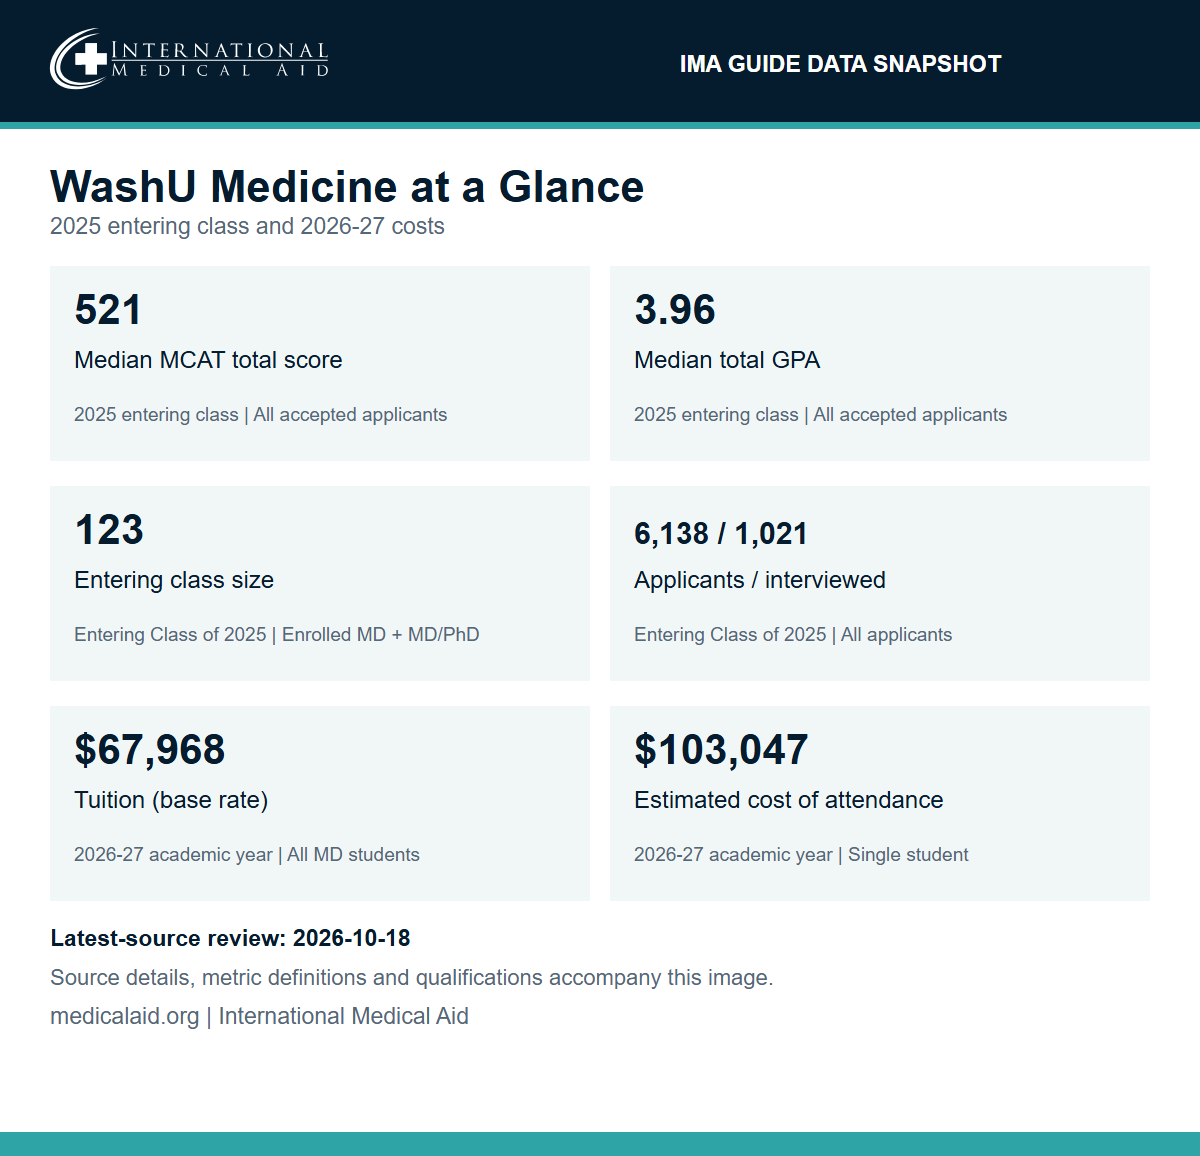Image resolution: width=1200 pixels, height=1156 pixels.
Task: Click the 'IMA GUIDE DATA SNAPSHOT' header text
Action: tap(840, 64)
